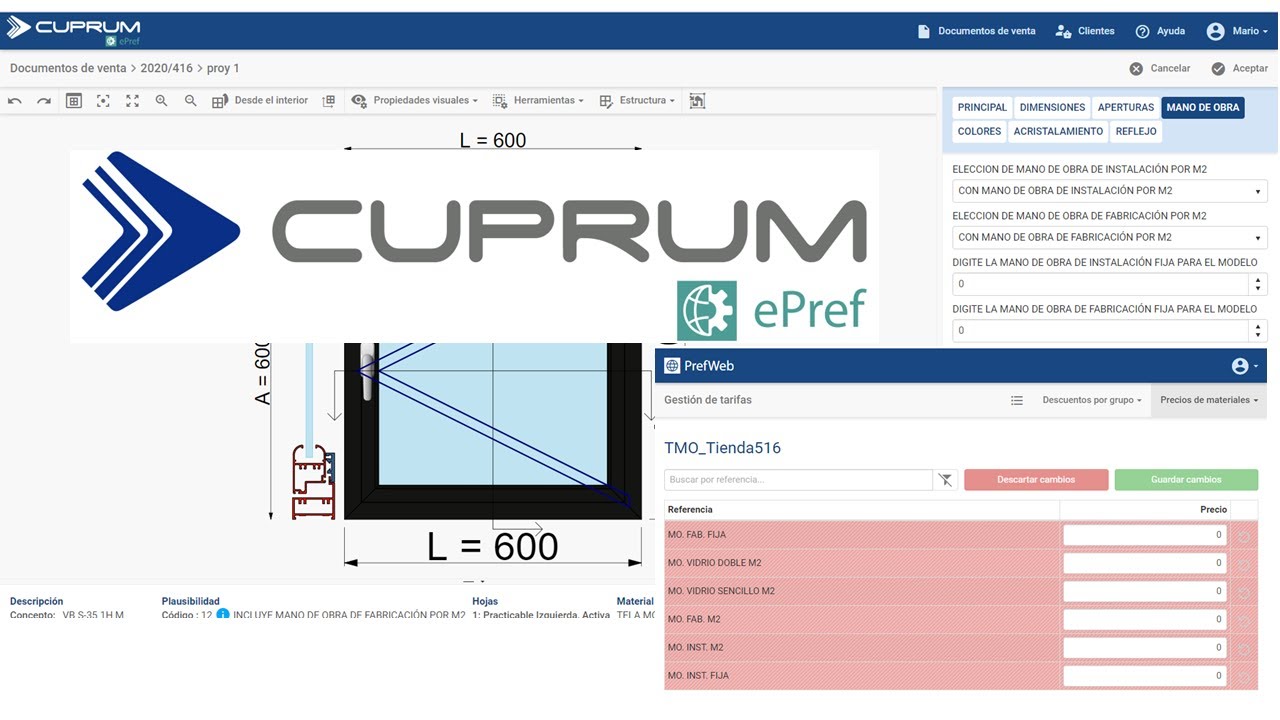Open the fabrication labor per M2 dropdown
The height and width of the screenshot is (720, 1280).
pos(1110,238)
